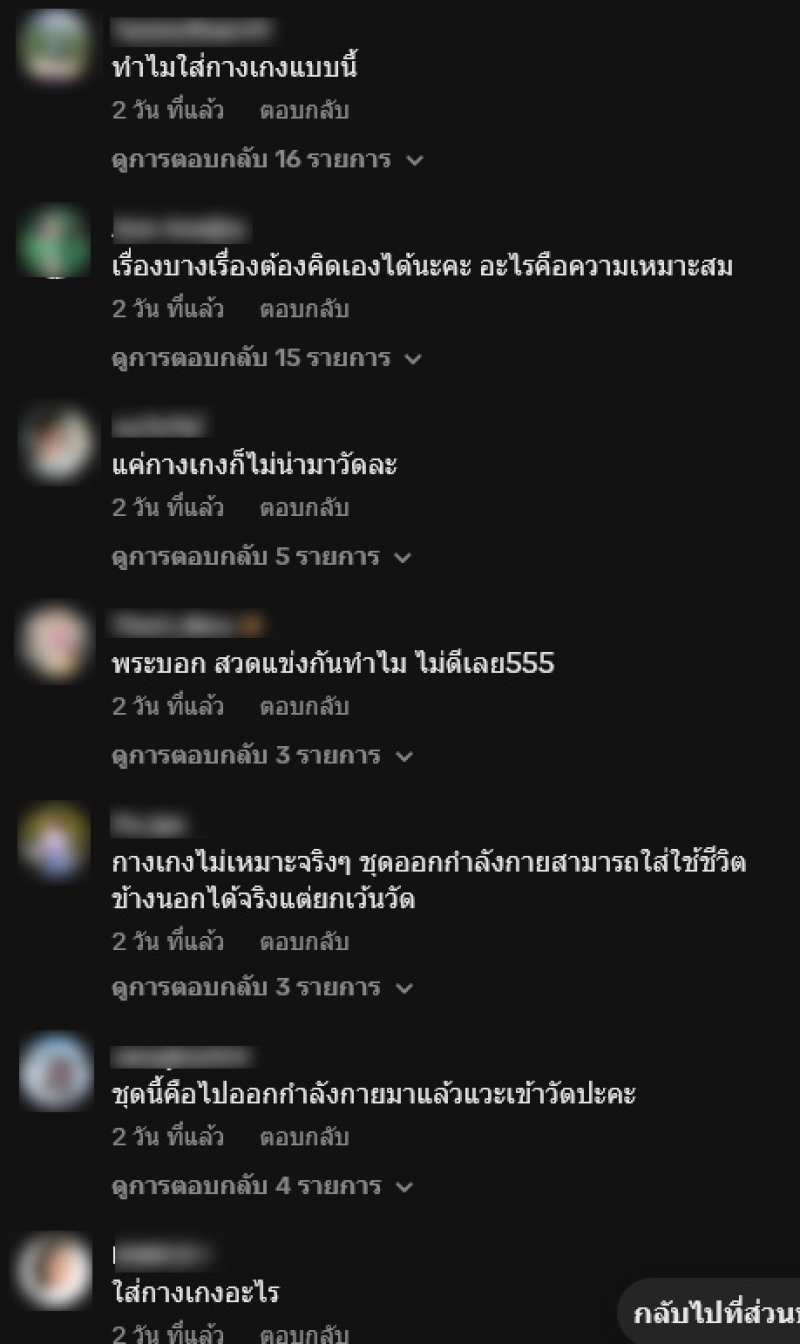This screenshot has height=1344, width=800.
Task: Open avatar beside พระบอก สวดแข่งกันทำไม comment
Action: [x=54, y=640]
